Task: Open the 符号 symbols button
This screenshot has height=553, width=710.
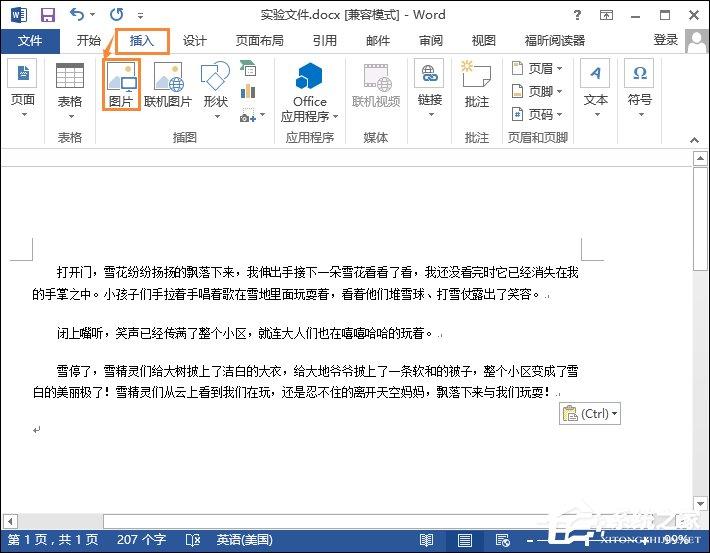Action: click(639, 89)
